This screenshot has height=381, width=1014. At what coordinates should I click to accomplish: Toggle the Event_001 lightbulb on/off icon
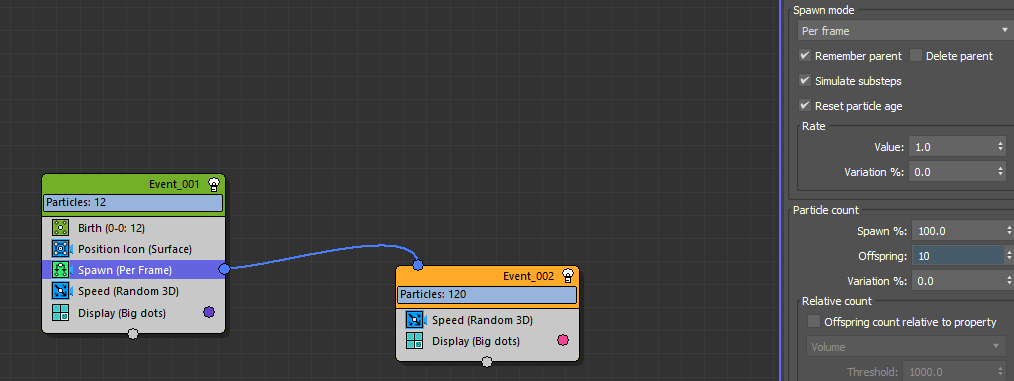pos(213,184)
